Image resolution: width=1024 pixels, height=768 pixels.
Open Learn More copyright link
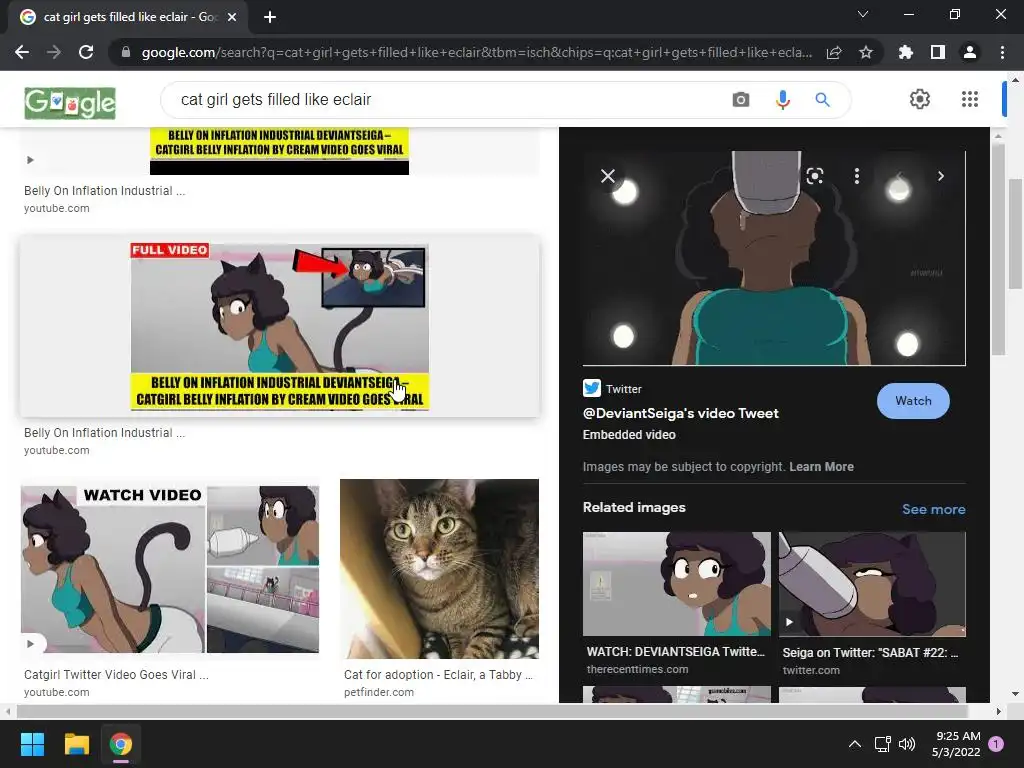pyautogui.click(x=821, y=467)
